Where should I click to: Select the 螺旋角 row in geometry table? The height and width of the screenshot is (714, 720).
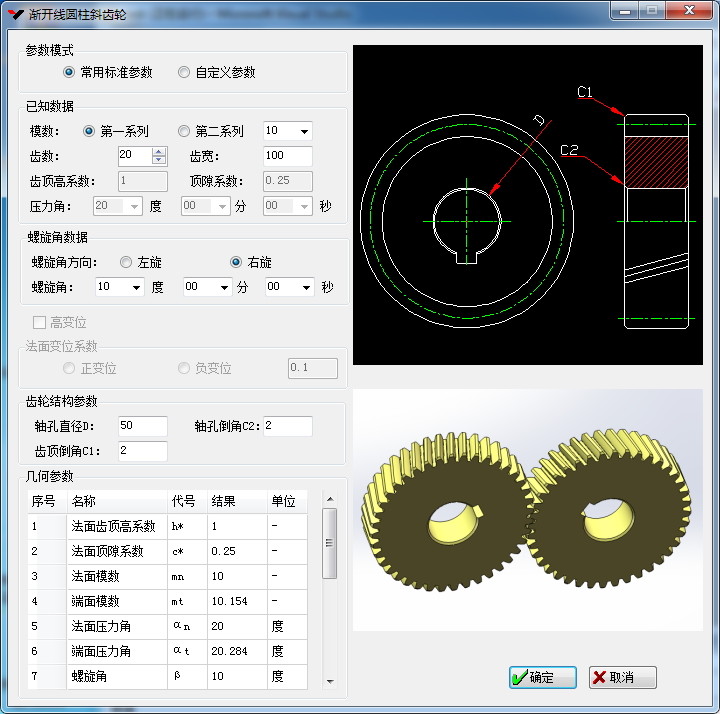[x=167, y=676]
